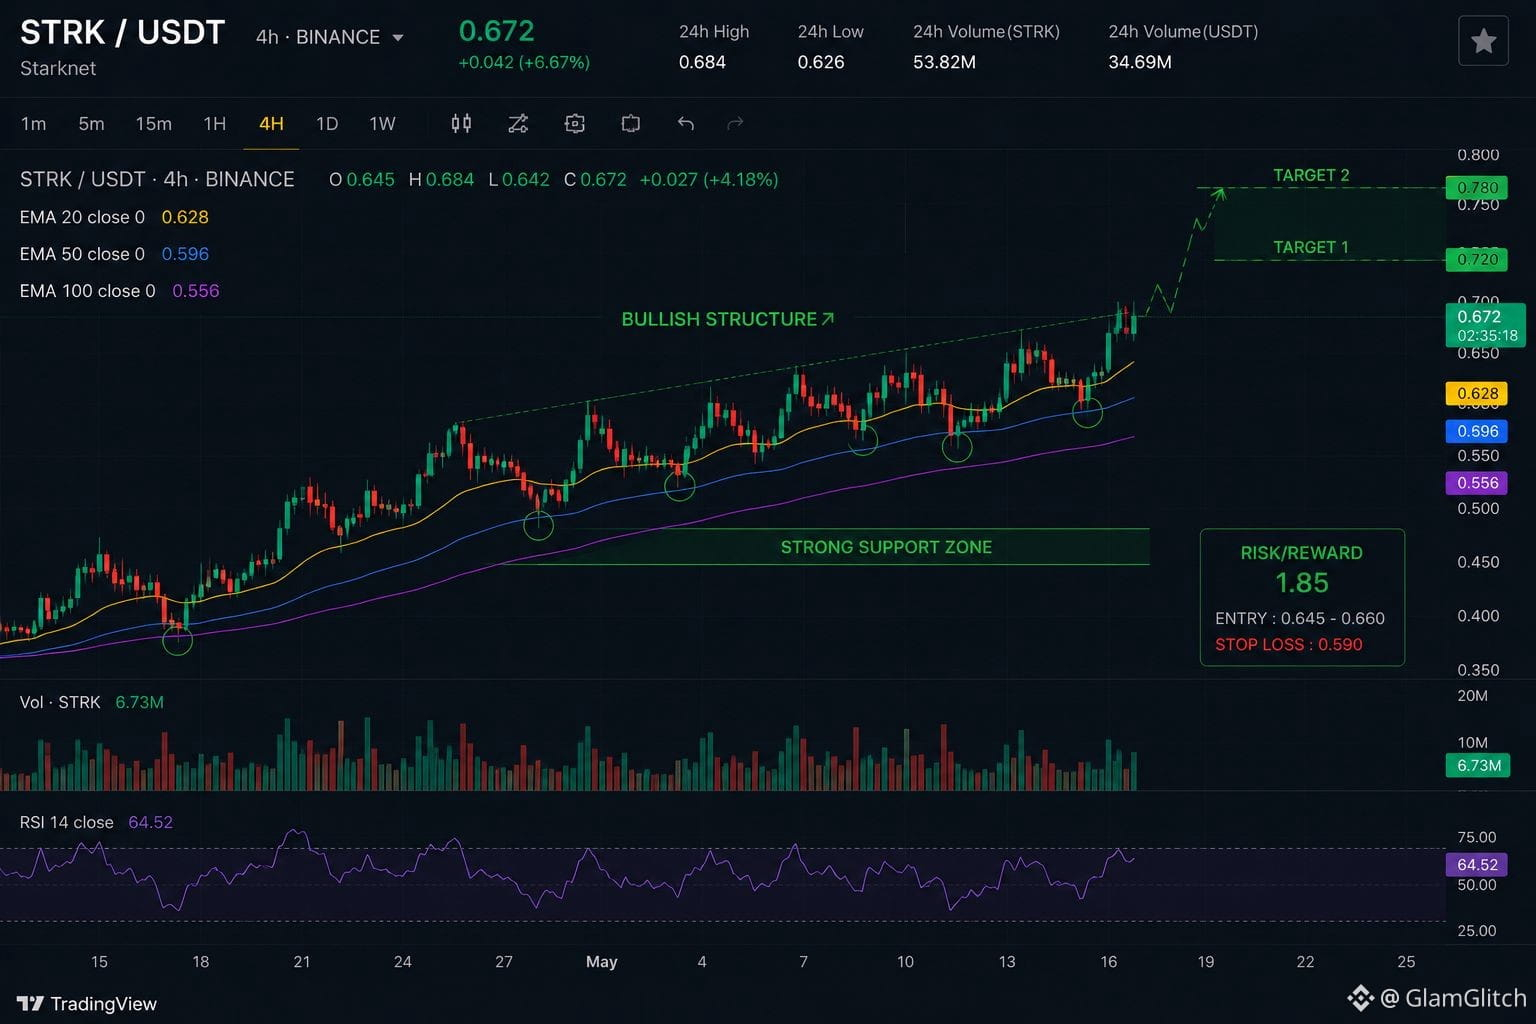Viewport: 1536px width, 1024px height.
Task: Click the STOP LOSS : 0.590 line
Action: click(x=1289, y=644)
